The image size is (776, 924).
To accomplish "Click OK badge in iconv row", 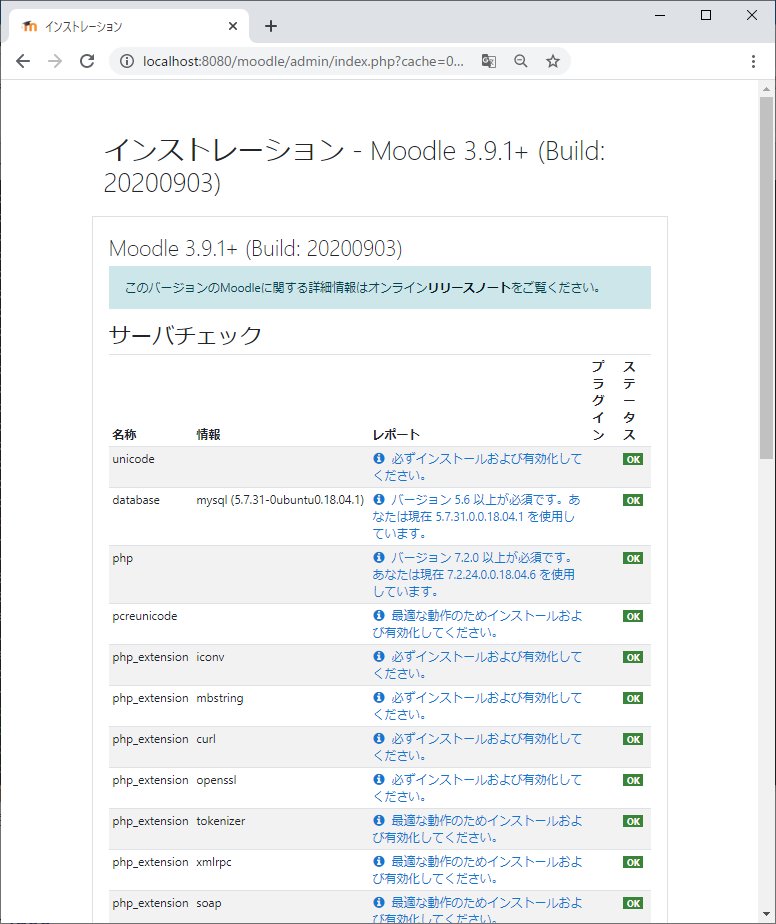I will tap(633, 657).
